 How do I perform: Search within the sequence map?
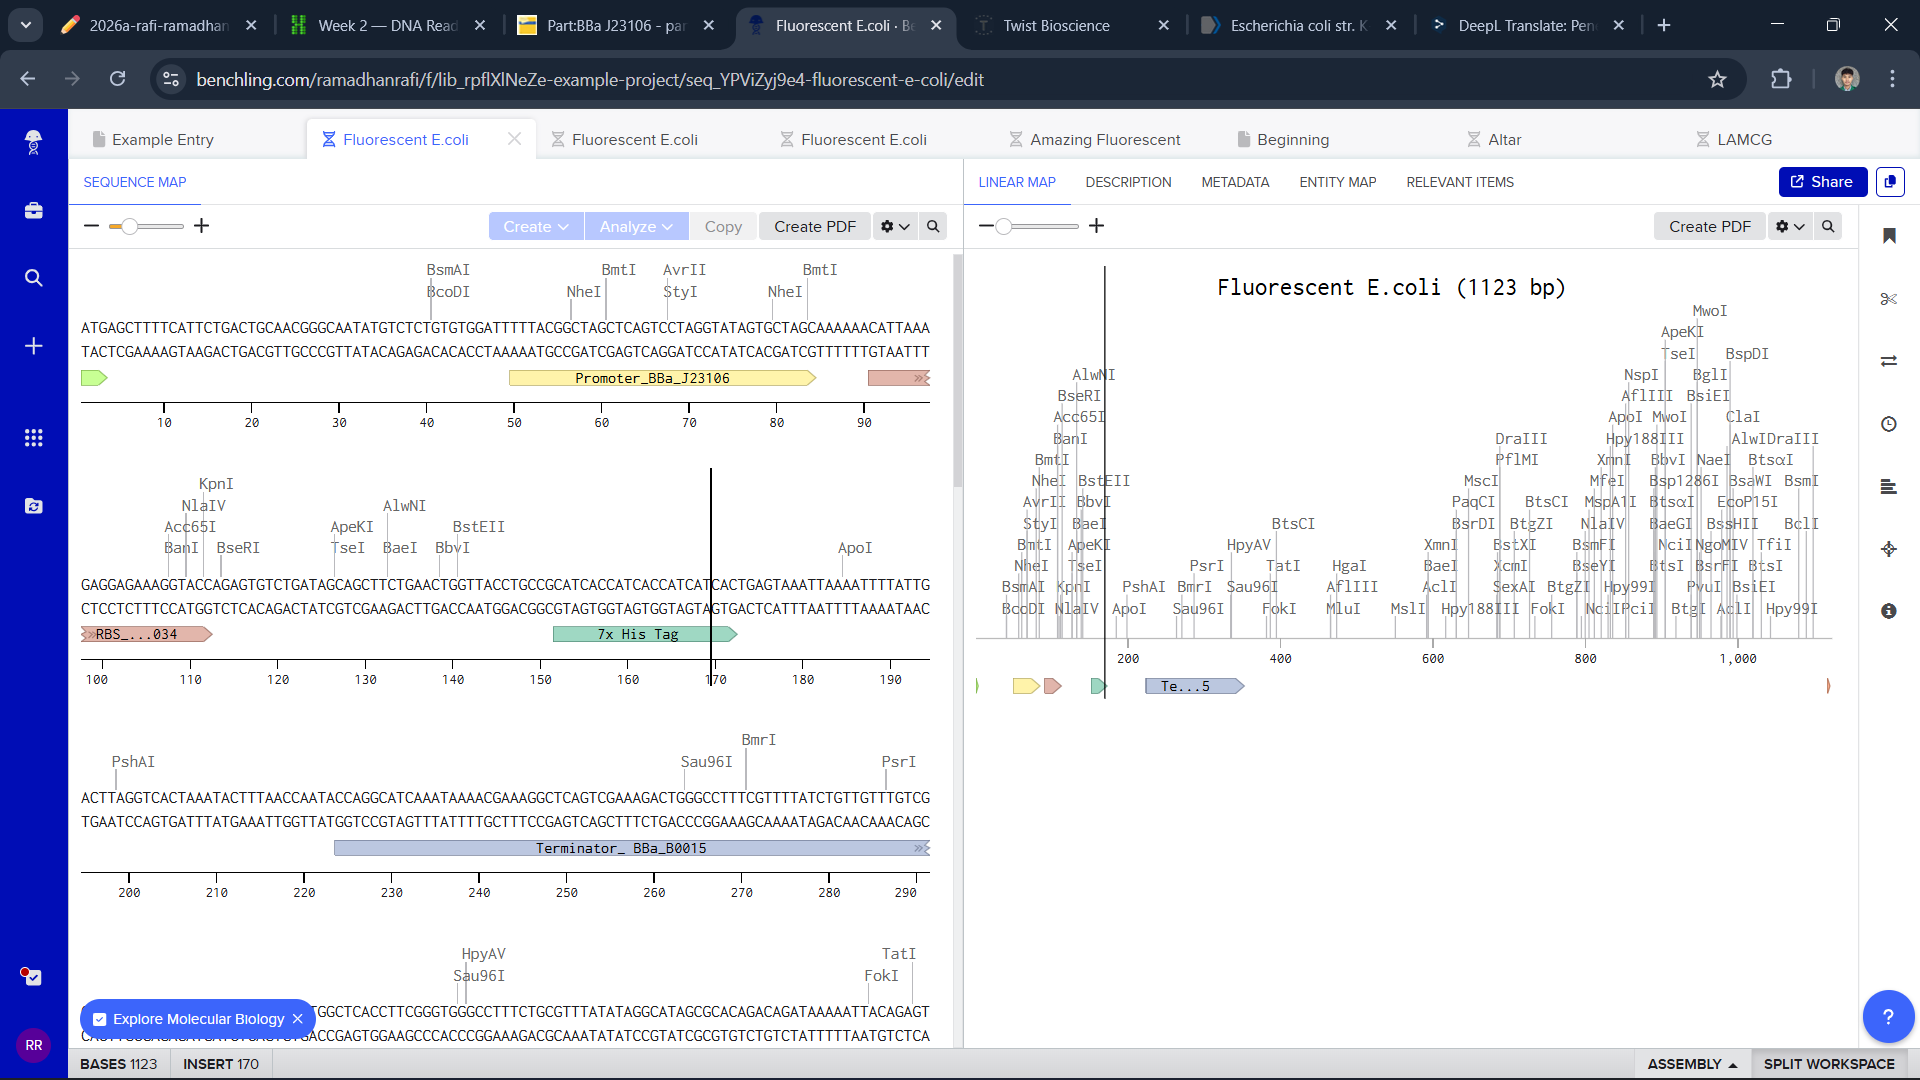pyautogui.click(x=933, y=227)
